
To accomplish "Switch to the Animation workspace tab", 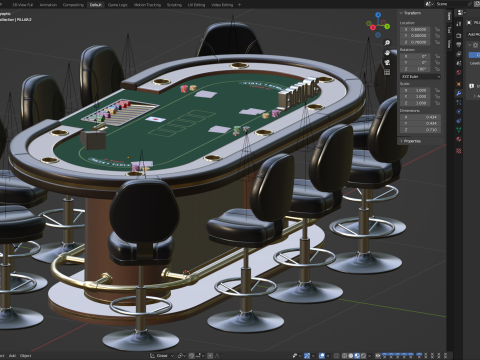I will [x=48, y=5].
